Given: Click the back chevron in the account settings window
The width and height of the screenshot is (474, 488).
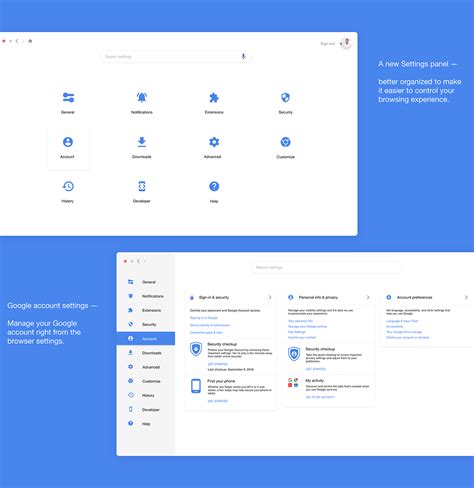Looking at the screenshot, I should [138, 261].
